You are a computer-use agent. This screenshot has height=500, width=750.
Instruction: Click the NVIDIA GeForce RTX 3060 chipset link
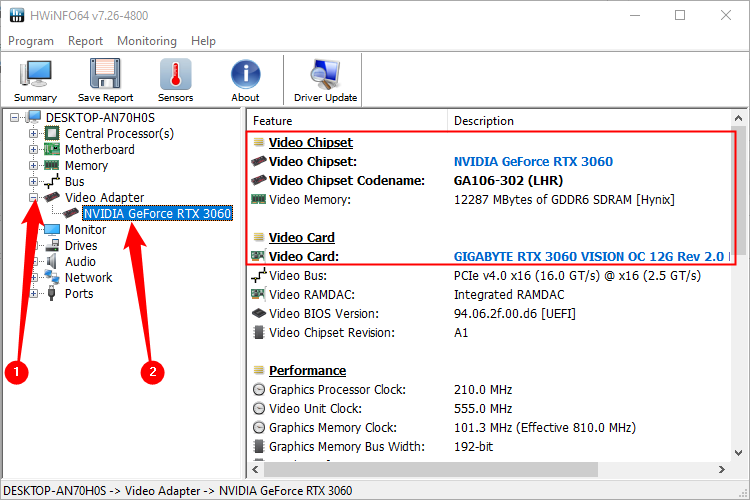point(533,161)
